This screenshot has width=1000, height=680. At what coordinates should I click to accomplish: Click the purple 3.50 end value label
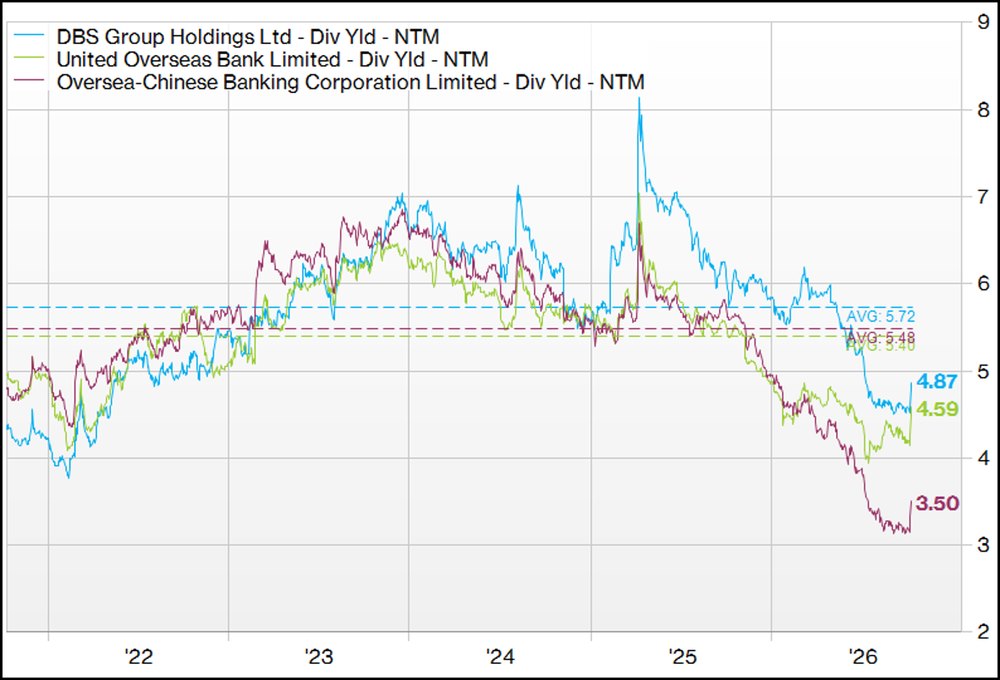pos(937,503)
